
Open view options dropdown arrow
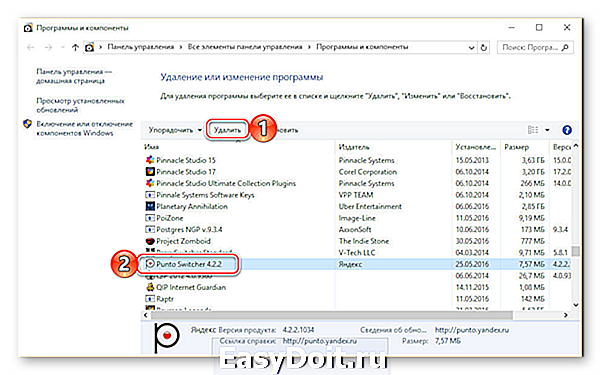click(547, 130)
